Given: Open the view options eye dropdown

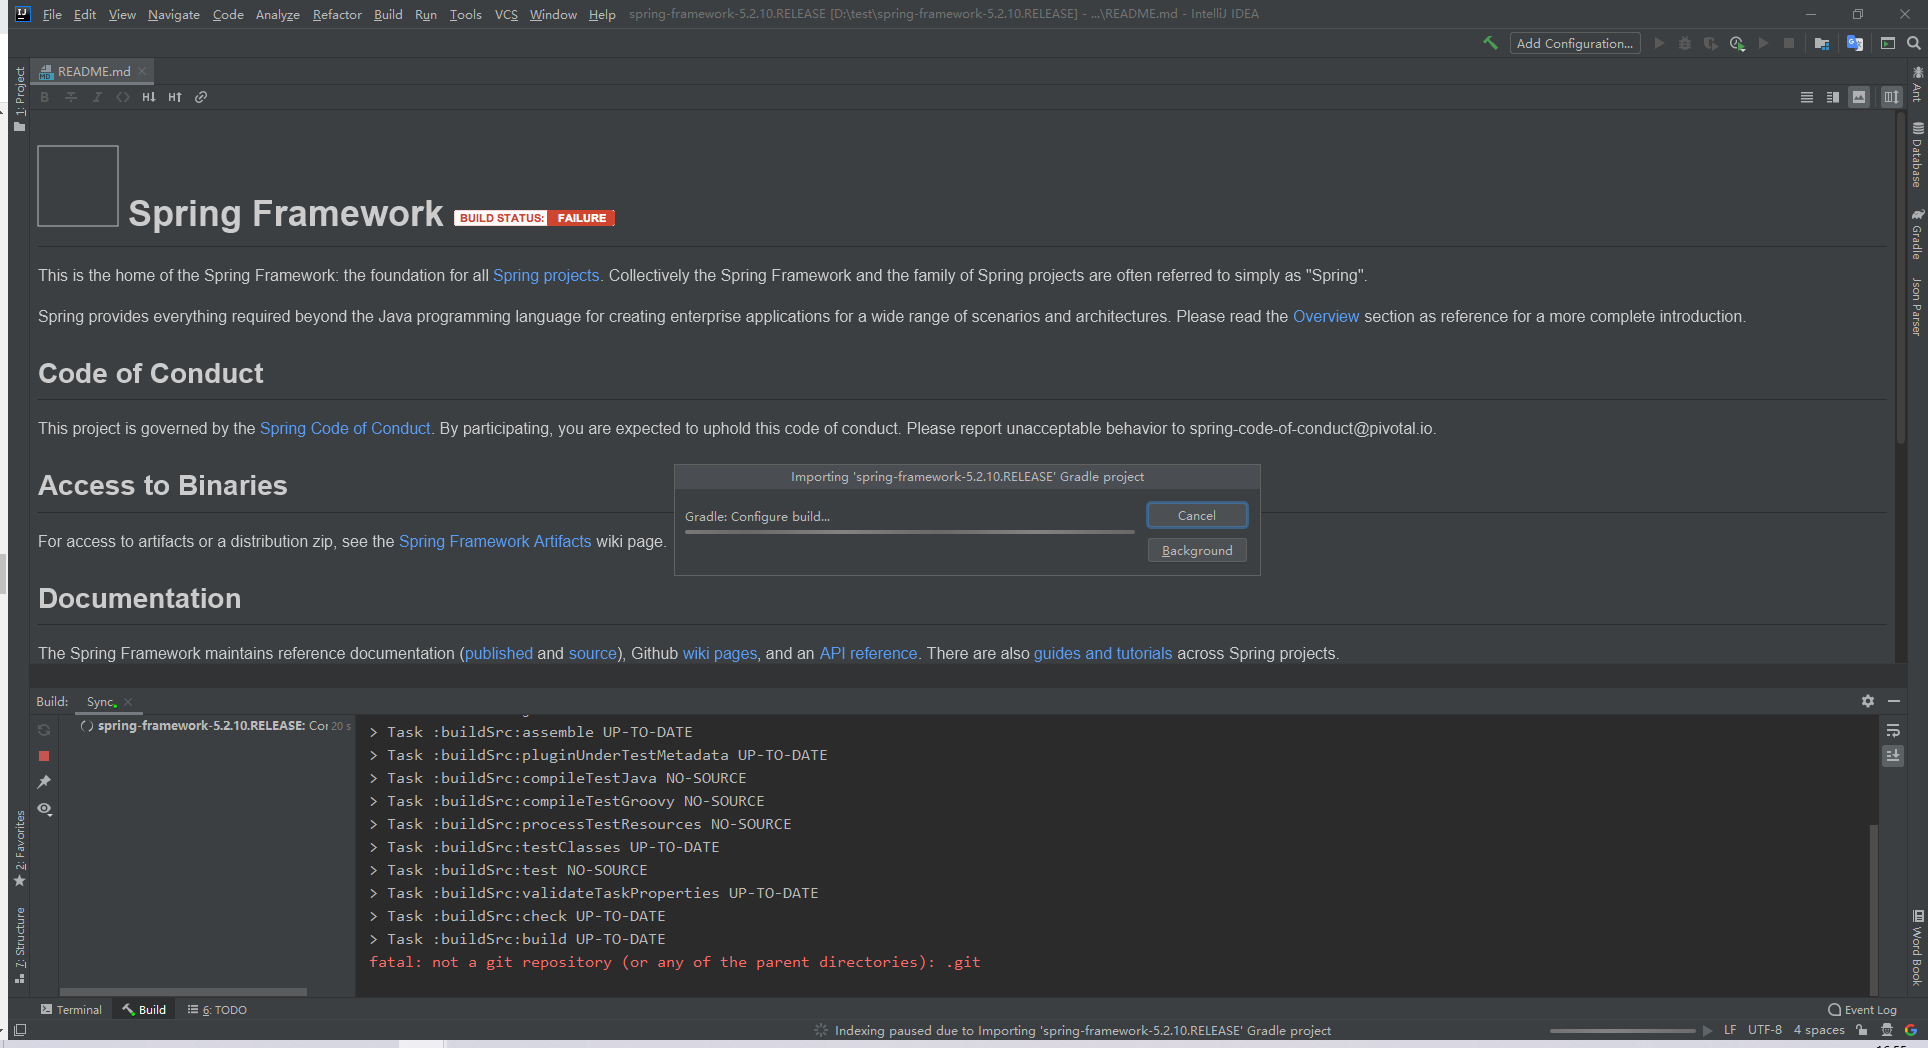Looking at the screenshot, I should click(x=45, y=809).
